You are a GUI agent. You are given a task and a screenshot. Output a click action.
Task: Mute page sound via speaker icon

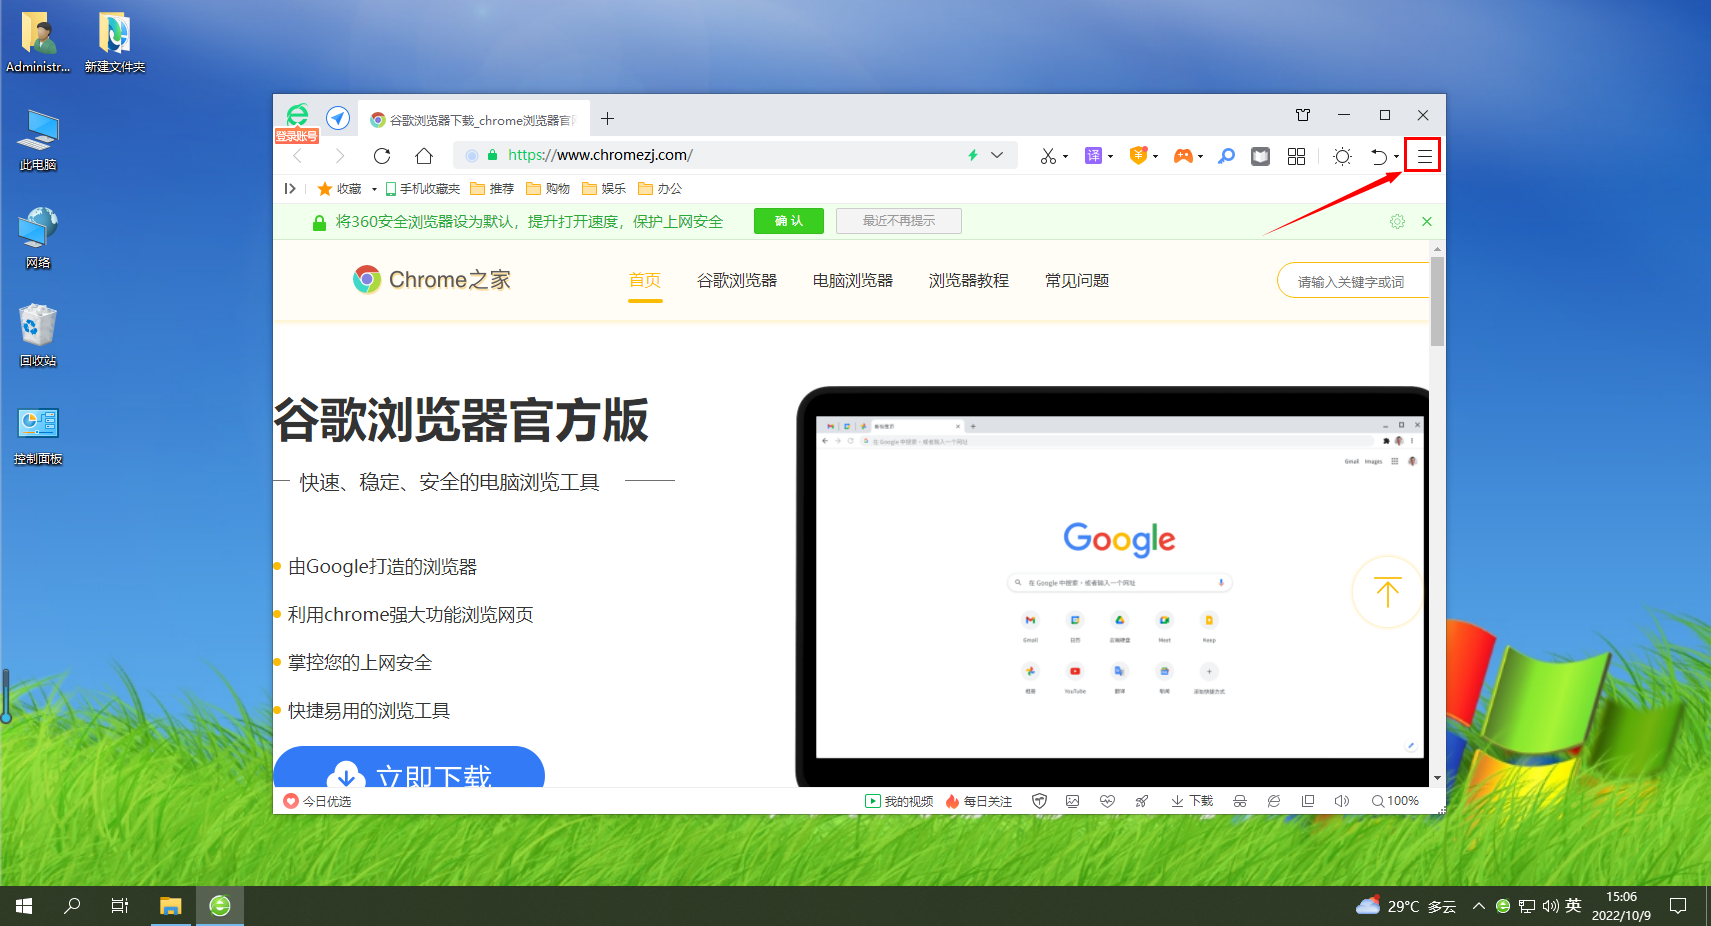[x=1342, y=801]
